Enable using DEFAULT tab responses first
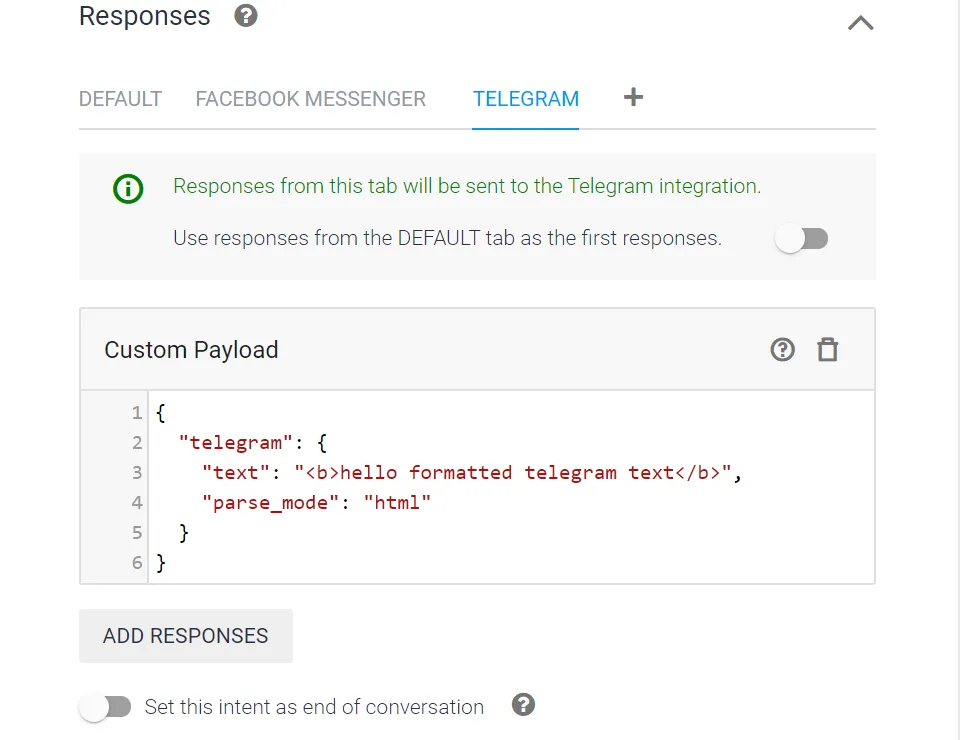This screenshot has height=740, width=964. (x=802, y=239)
